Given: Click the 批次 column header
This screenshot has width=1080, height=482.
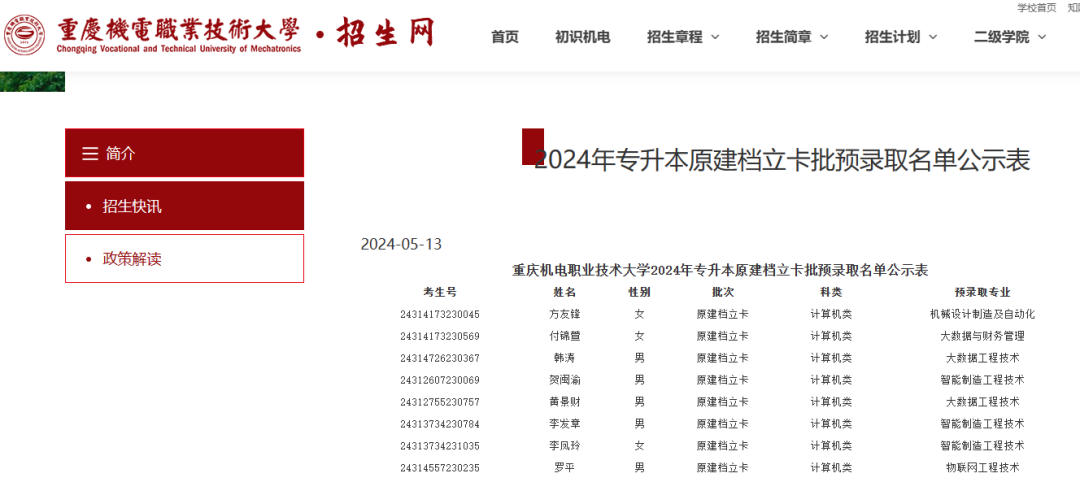Looking at the screenshot, I should pyautogui.click(x=723, y=292).
